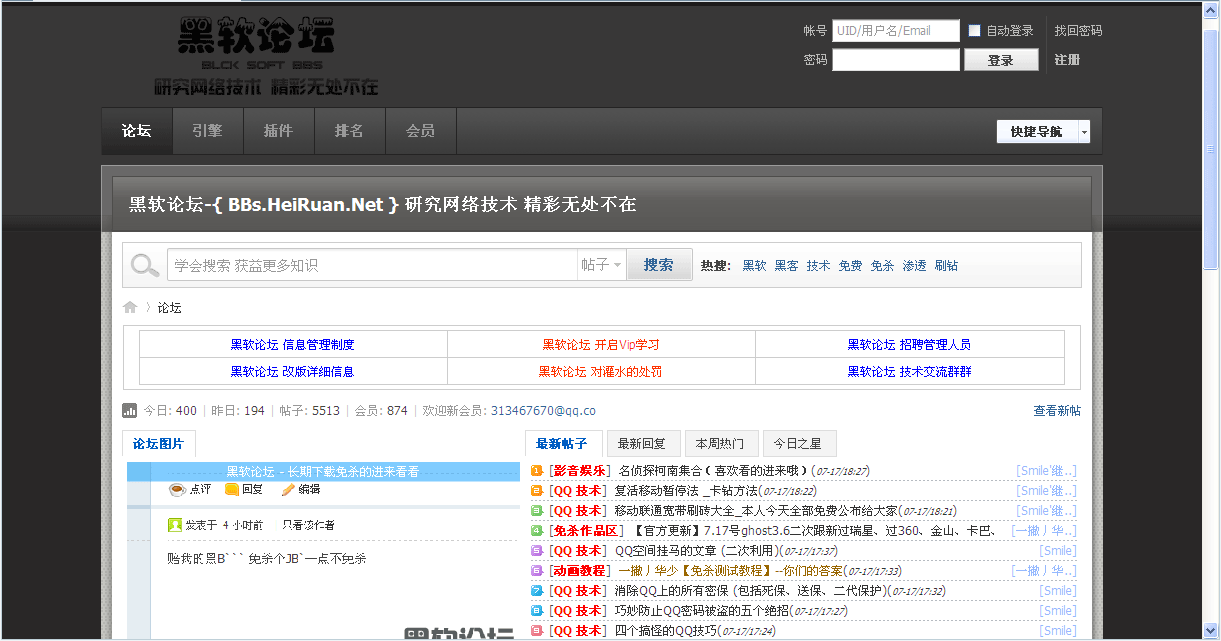Viewport: 1221px width, 641px height.
Task: Click rank 4 badge beside 官方更新 ghost3.6
Action: point(537,530)
